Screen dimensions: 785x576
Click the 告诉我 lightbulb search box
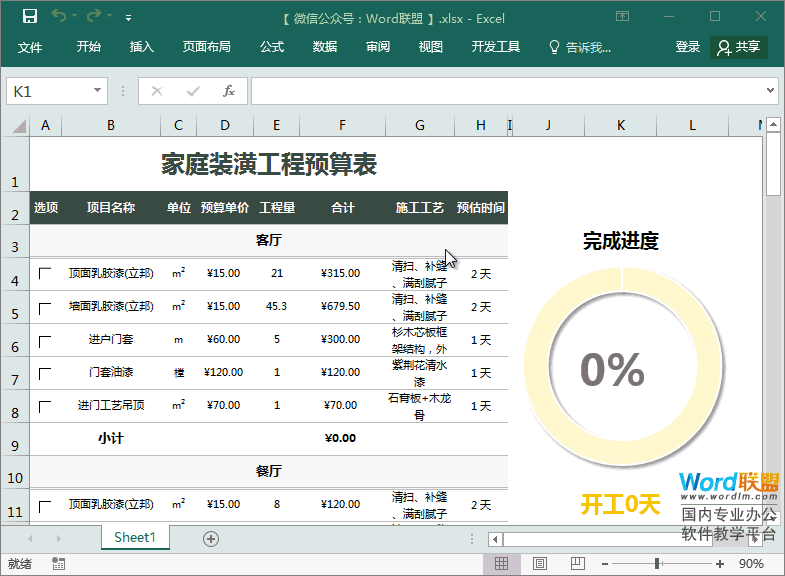pyautogui.click(x=580, y=48)
